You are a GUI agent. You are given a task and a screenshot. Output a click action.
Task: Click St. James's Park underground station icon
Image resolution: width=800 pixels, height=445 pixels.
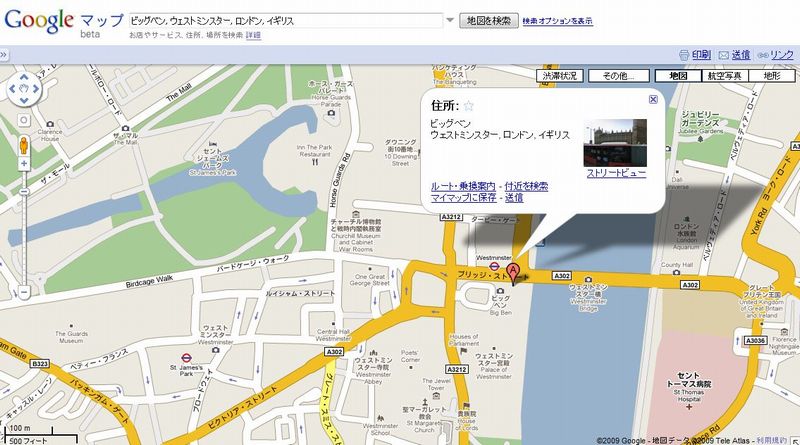pyautogui.click(x=186, y=358)
